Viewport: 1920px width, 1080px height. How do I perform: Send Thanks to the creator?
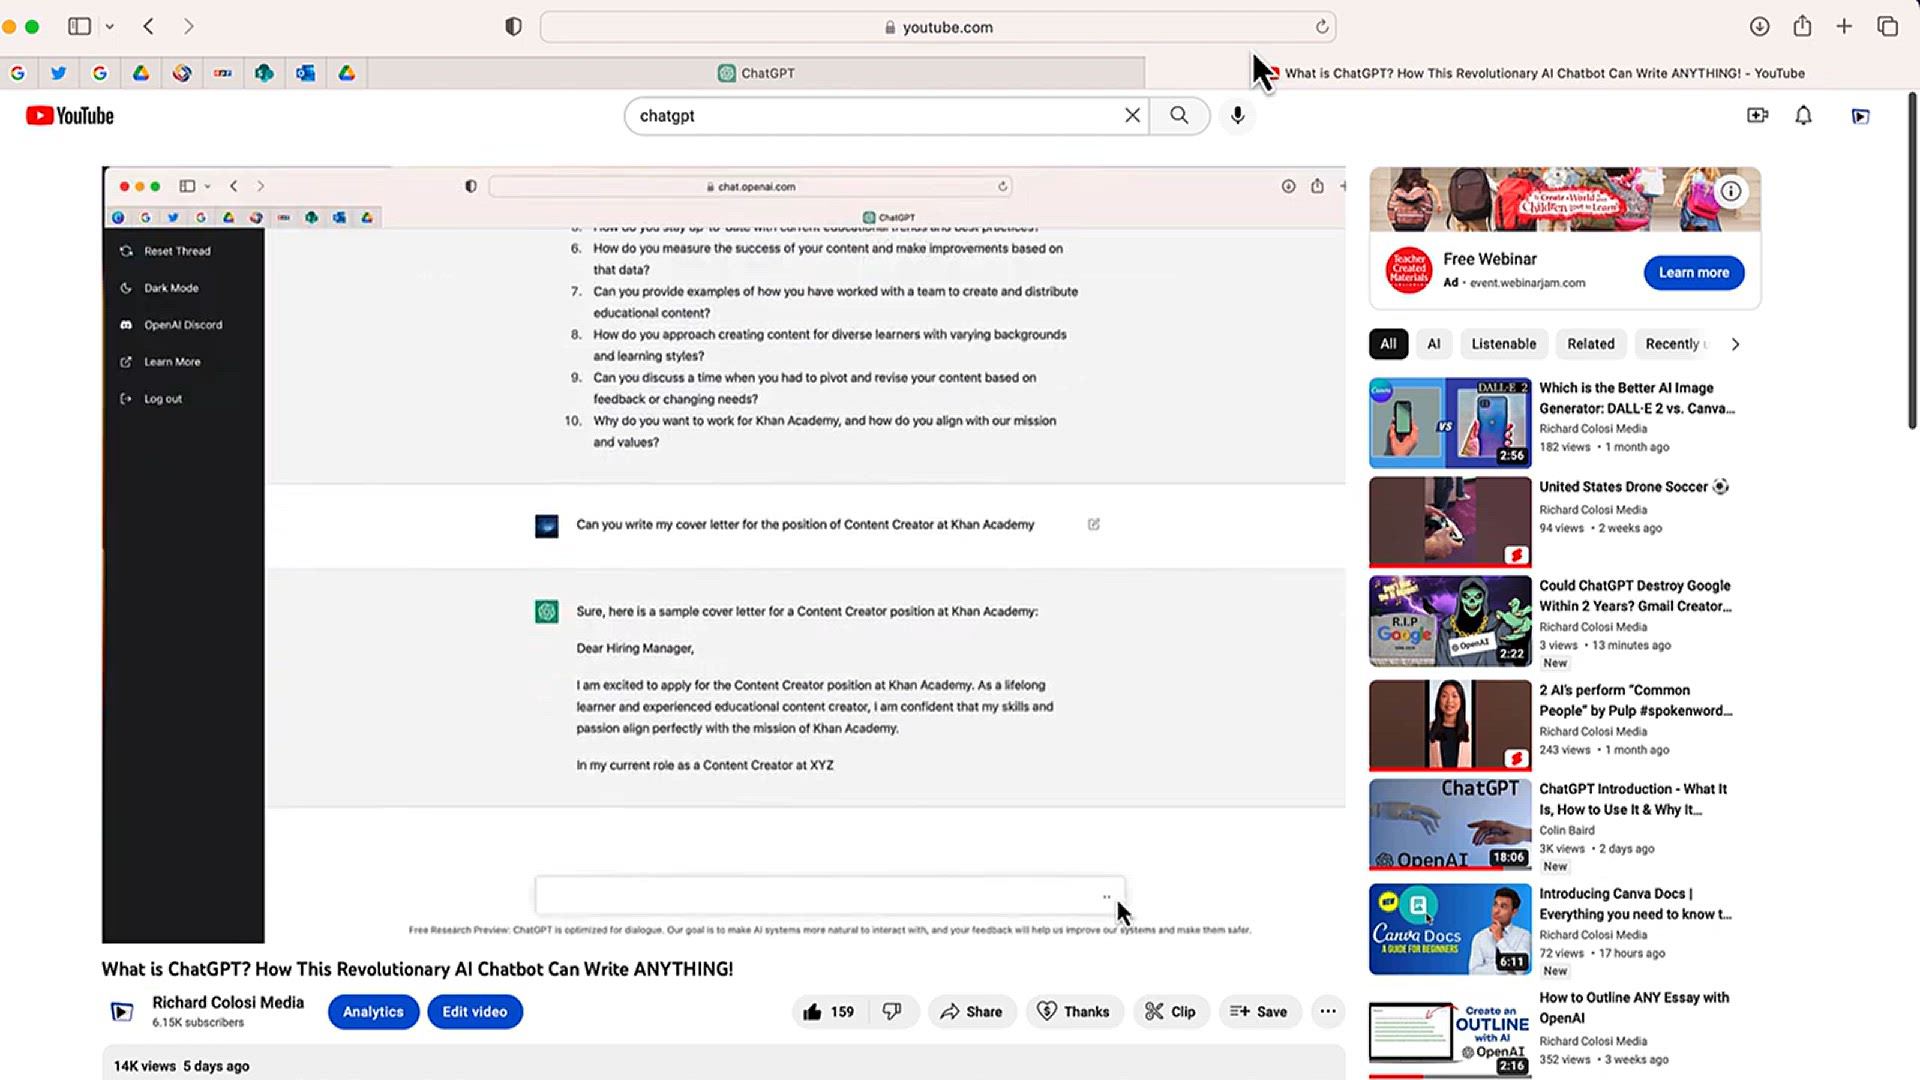pyautogui.click(x=1074, y=1011)
